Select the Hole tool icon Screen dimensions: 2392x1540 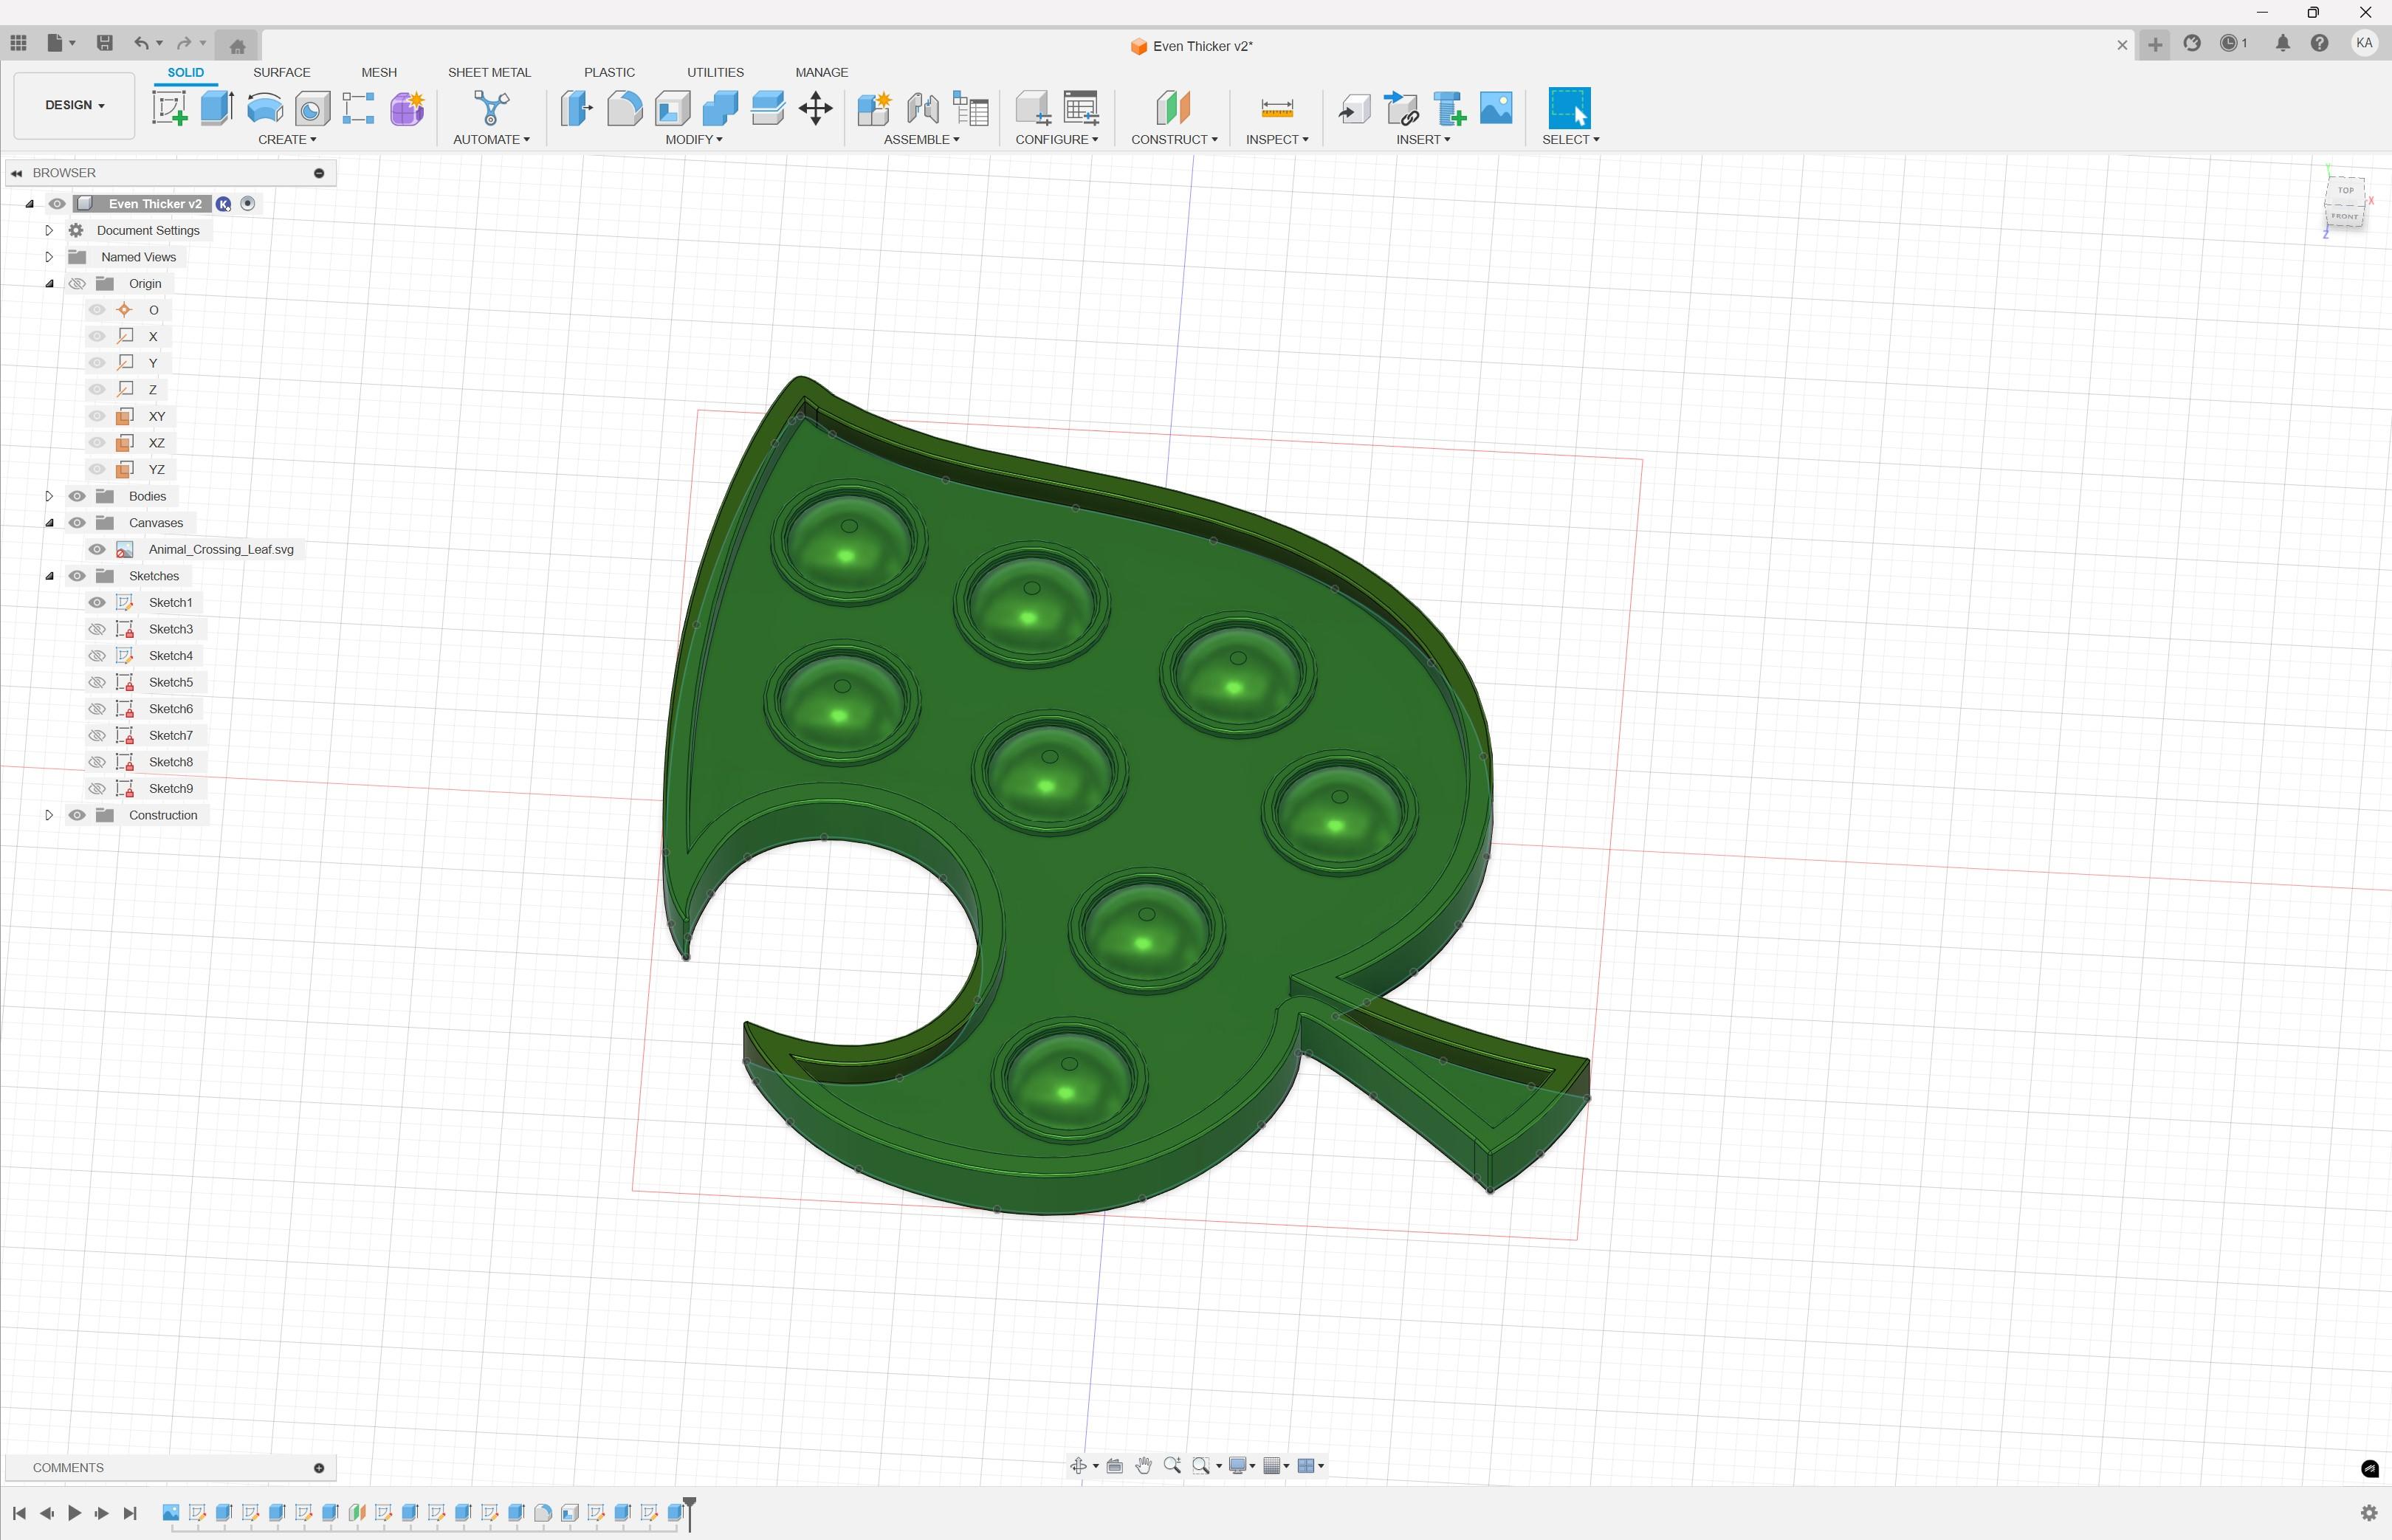point(312,108)
